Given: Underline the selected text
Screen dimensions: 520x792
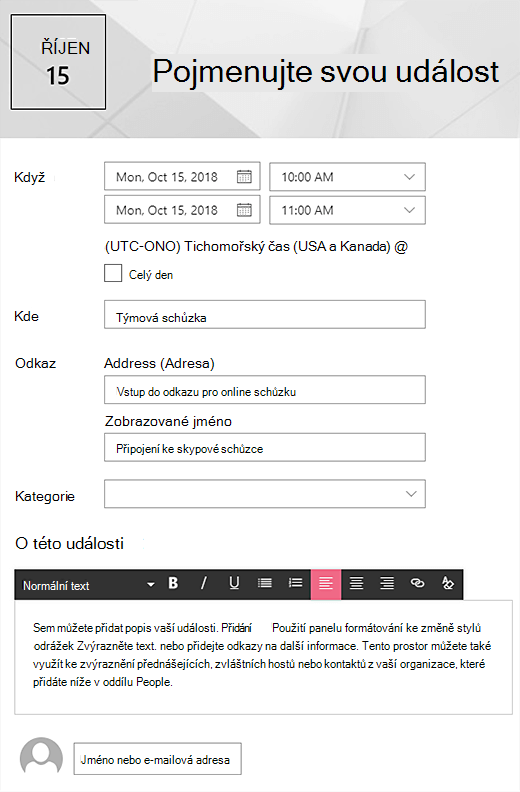Looking at the screenshot, I should [x=234, y=583].
